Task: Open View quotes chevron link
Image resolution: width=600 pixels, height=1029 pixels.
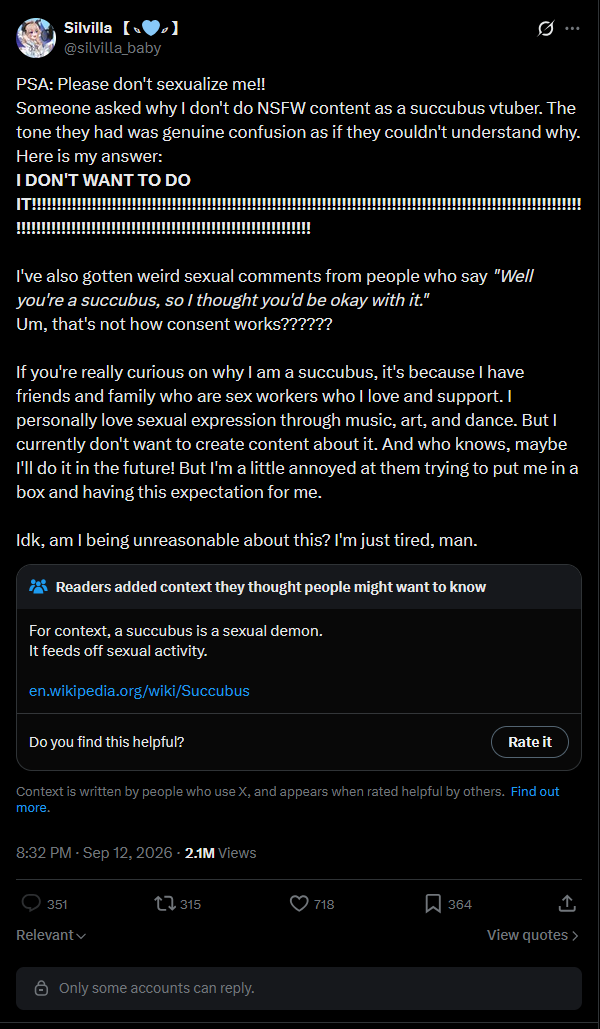Action: 533,935
